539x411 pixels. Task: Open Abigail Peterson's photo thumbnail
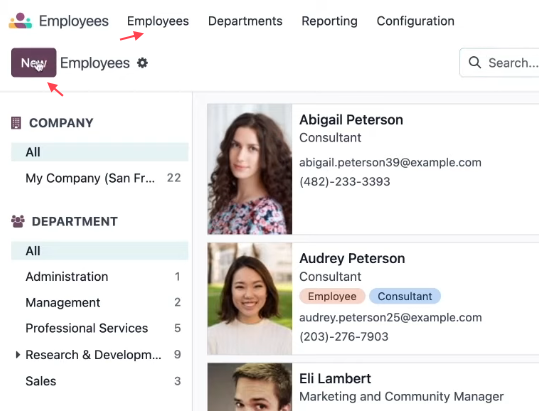pos(250,169)
